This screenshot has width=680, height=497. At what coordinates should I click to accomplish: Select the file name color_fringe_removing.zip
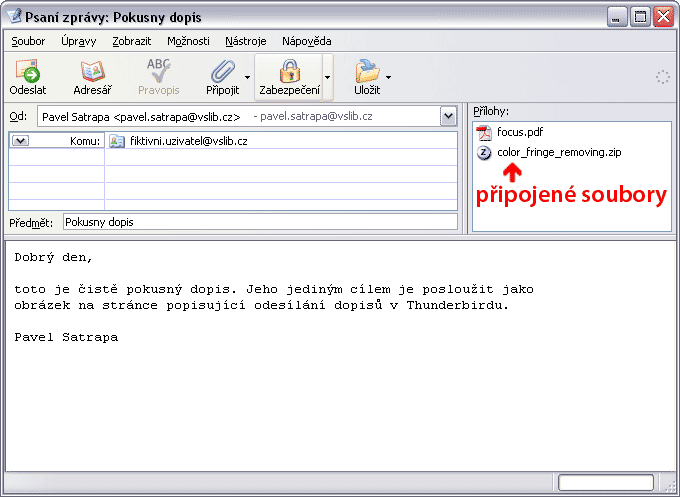click(559, 153)
